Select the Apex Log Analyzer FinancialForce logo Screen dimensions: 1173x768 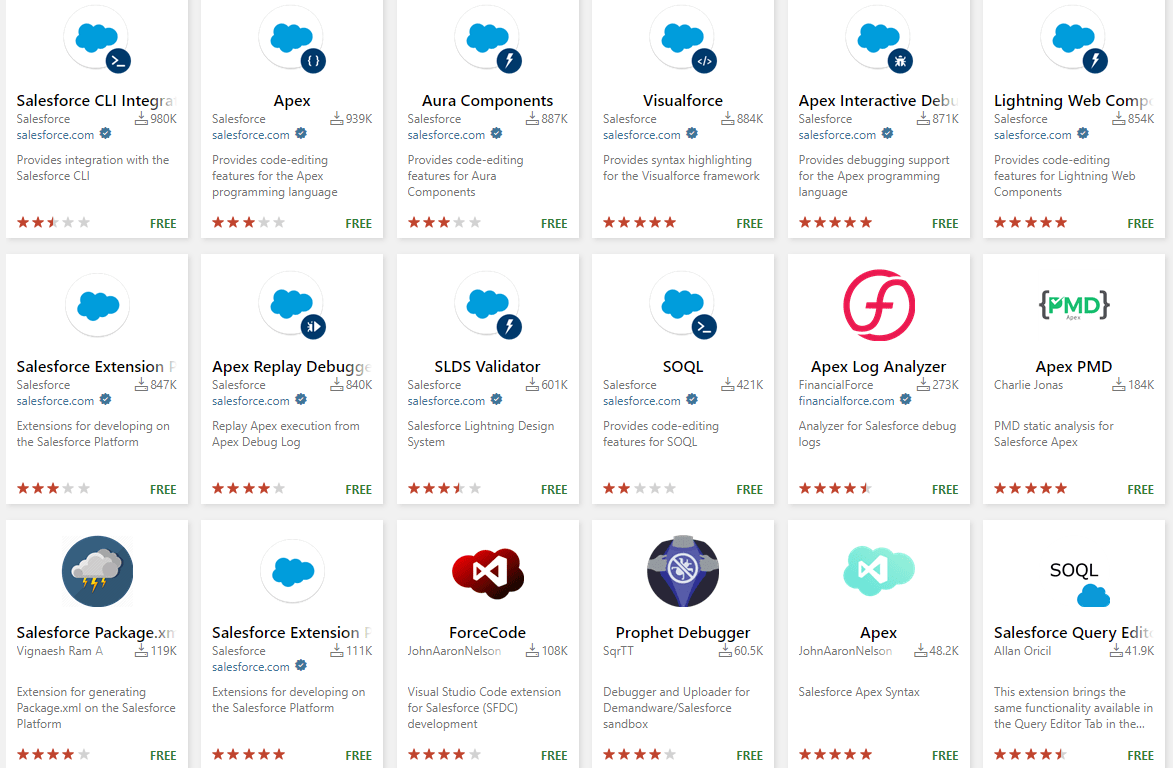coord(878,305)
